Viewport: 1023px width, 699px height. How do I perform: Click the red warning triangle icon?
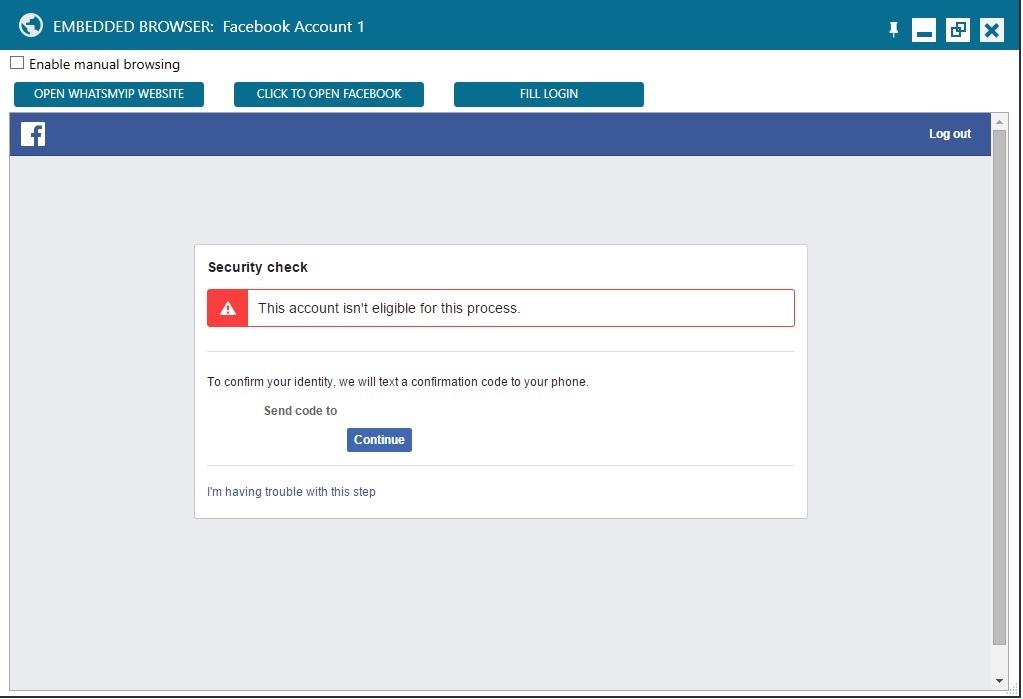(228, 308)
